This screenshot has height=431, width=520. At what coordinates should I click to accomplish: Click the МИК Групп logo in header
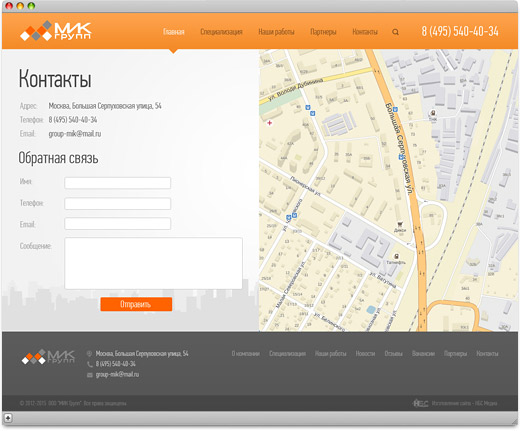click(56, 31)
